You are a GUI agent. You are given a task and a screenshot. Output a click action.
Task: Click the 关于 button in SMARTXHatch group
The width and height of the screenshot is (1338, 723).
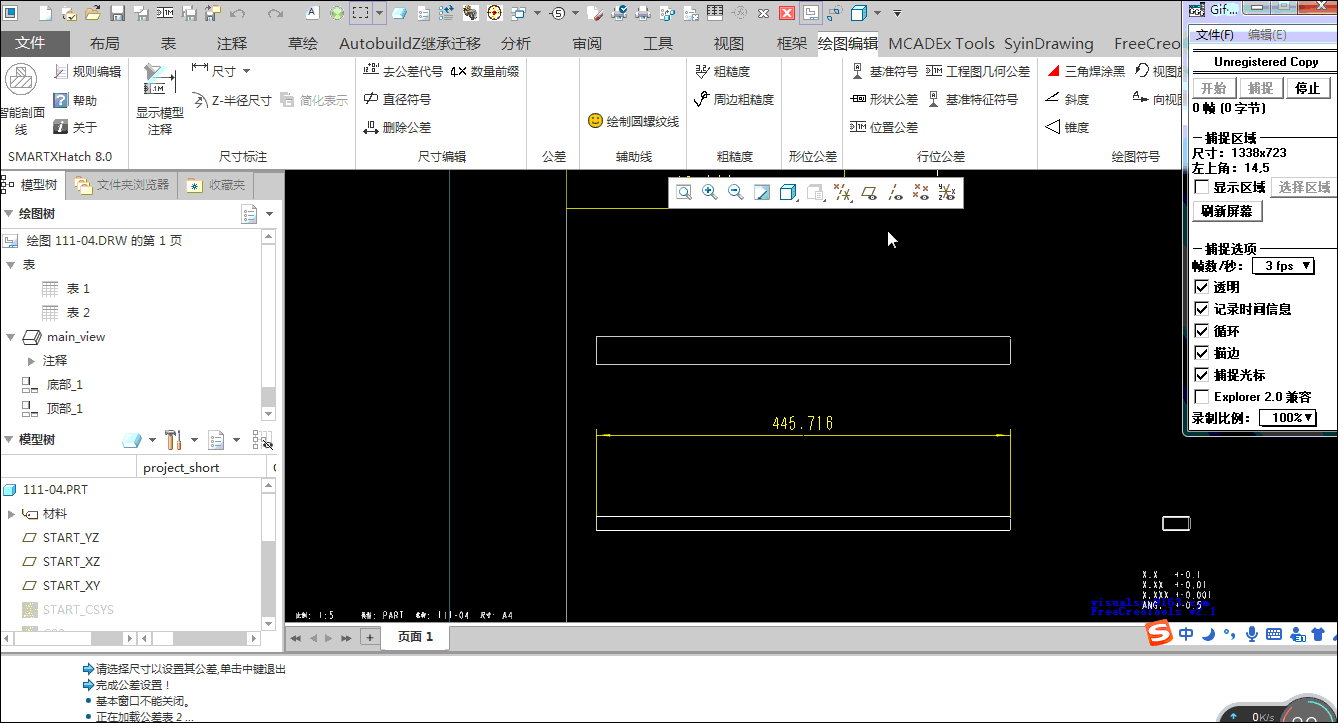[75, 128]
